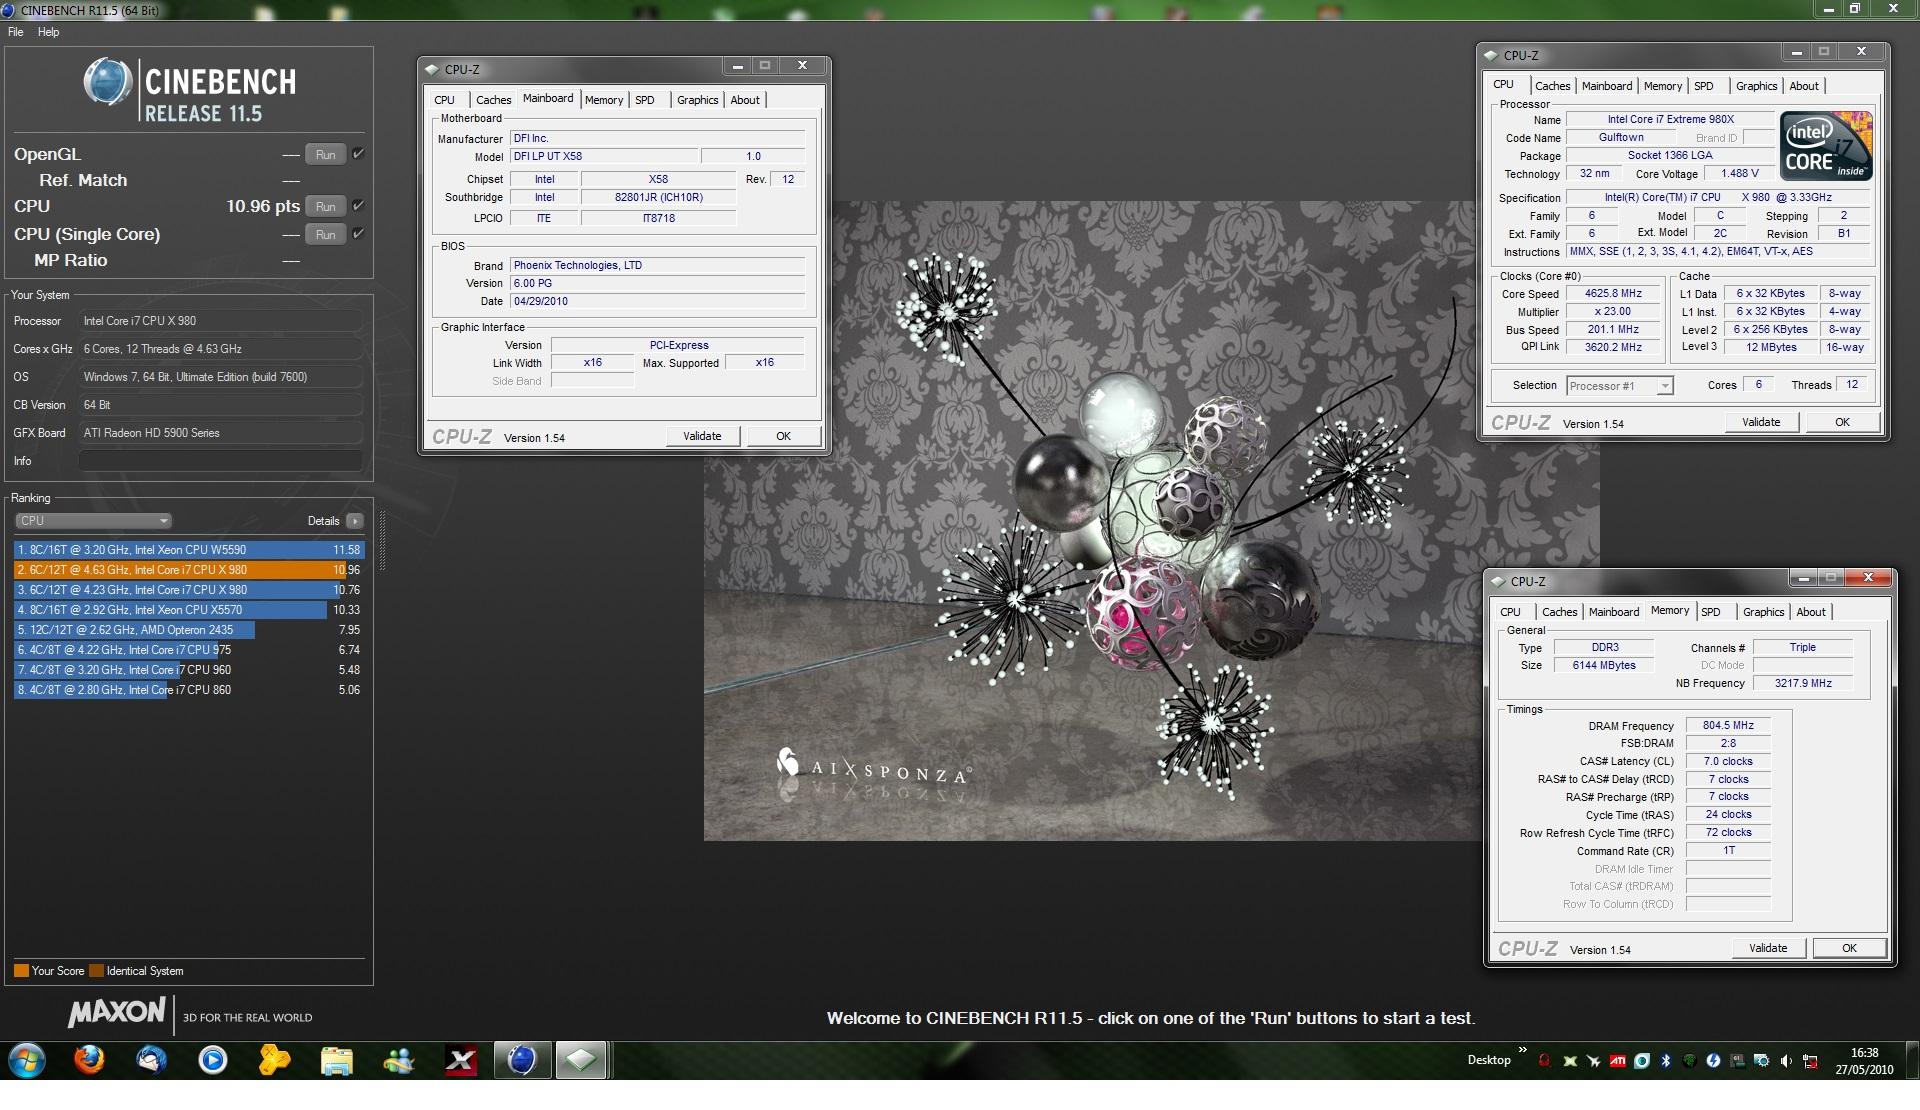1920x1110 pixels.
Task: Open Windows Live Messenger on taskbar
Action: tap(399, 1060)
